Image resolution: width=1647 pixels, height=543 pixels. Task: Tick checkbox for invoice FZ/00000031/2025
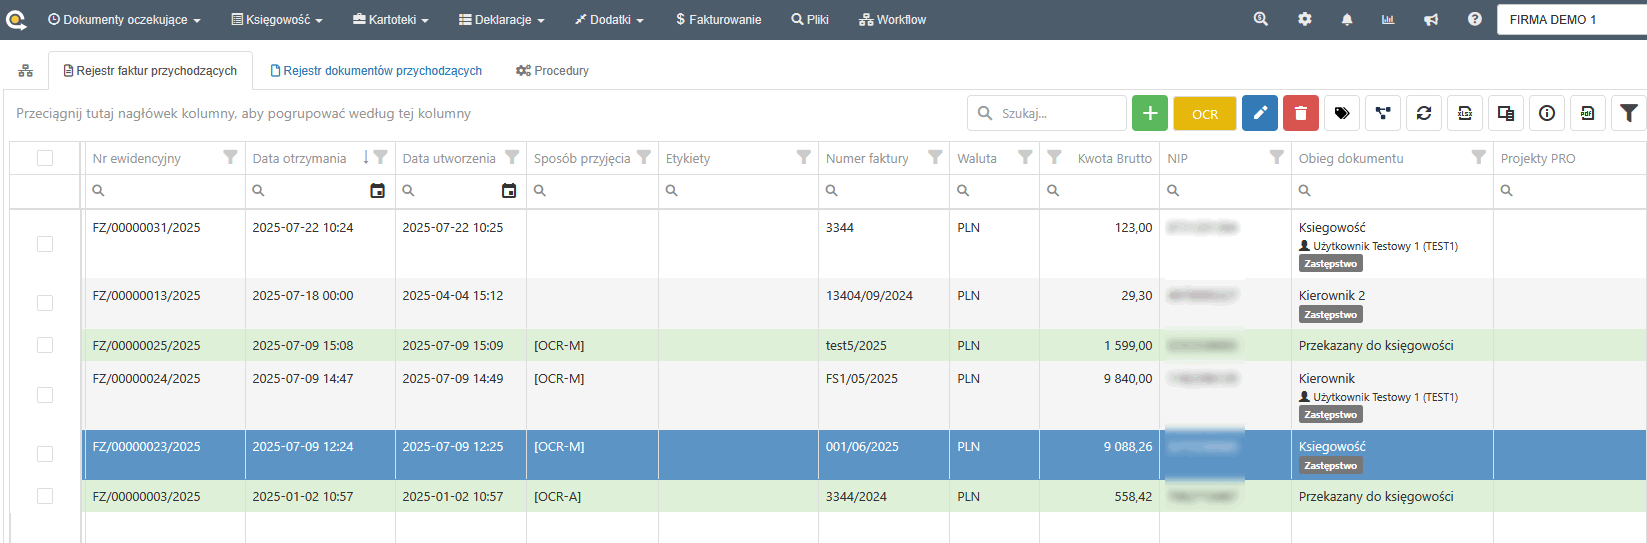tap(45, 244)
